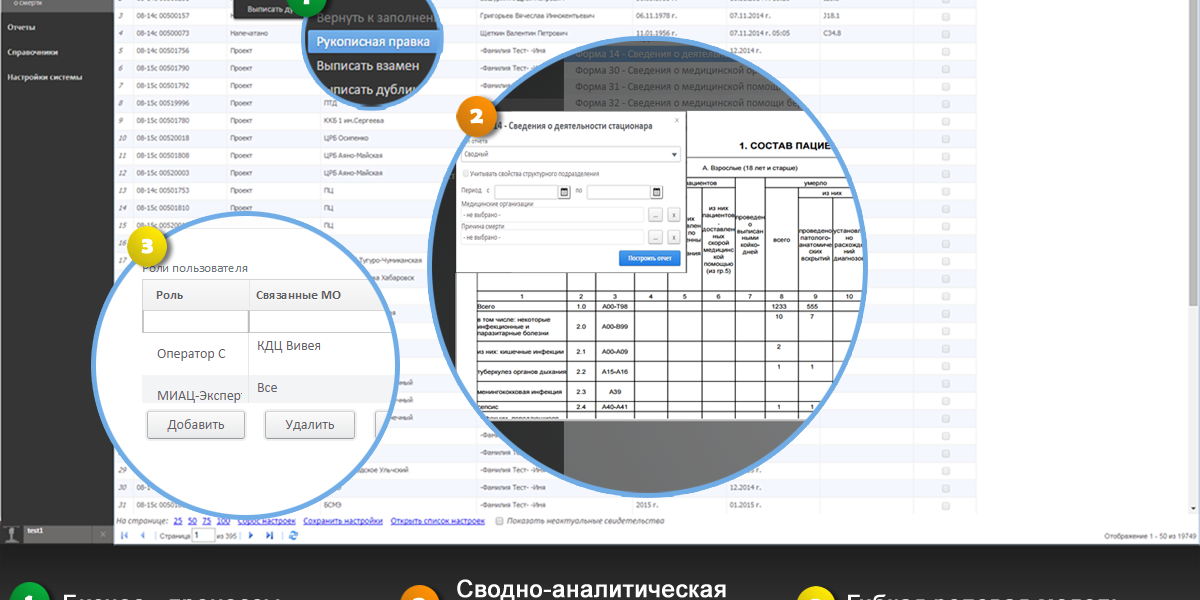
Task: Go to the first page of the grid
Action: click(124, 536)
